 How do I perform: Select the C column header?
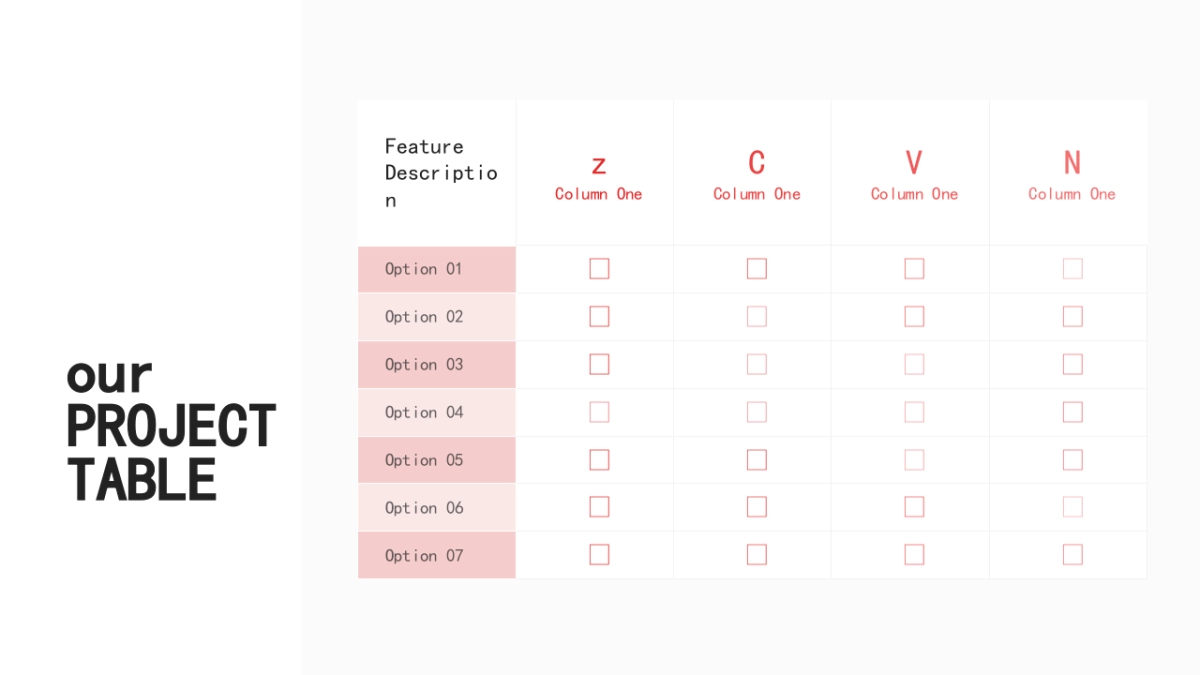(x=757, y=163)
